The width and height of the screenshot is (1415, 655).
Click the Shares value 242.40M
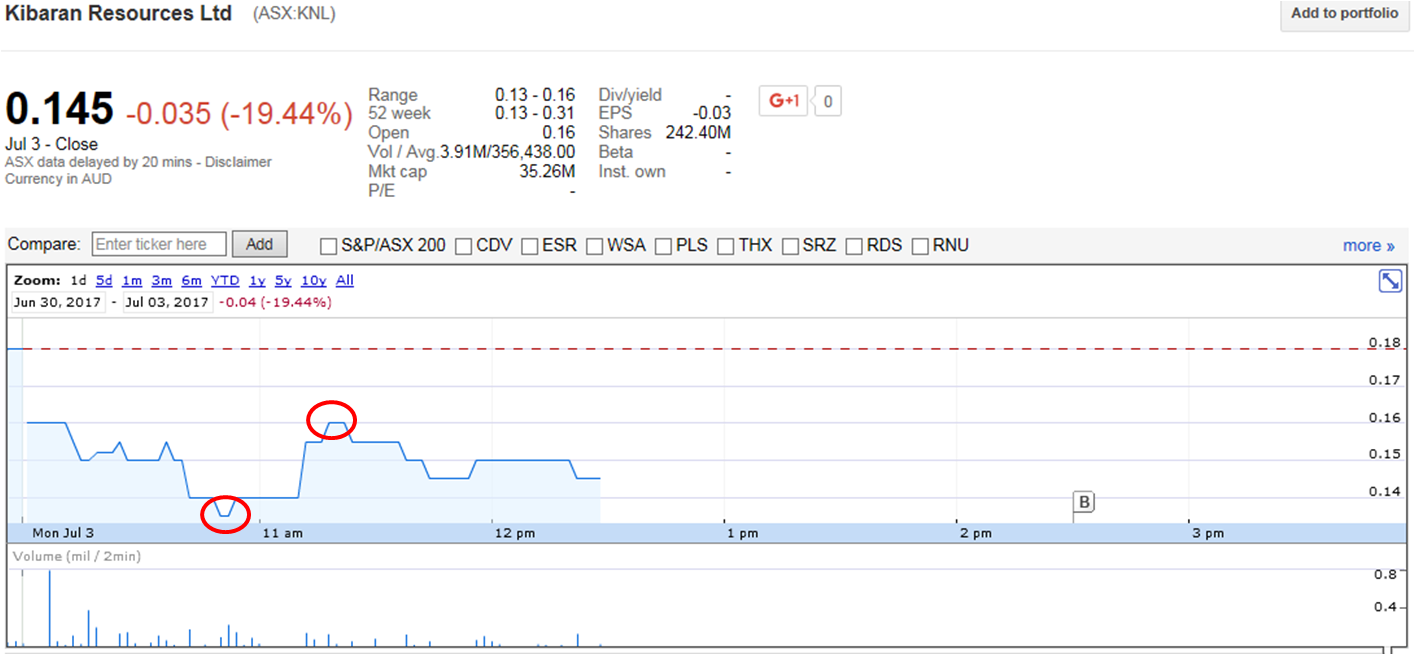point(697,133)
